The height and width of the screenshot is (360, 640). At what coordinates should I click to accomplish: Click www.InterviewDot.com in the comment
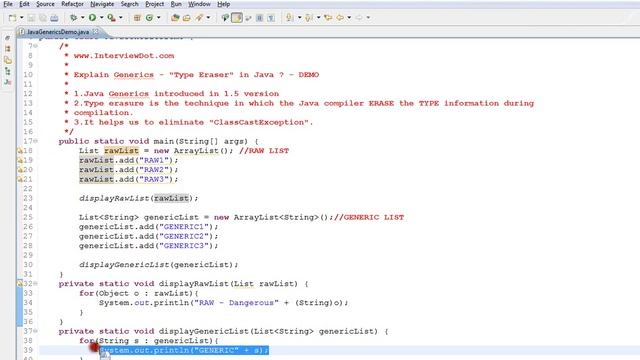pos(124,56)
